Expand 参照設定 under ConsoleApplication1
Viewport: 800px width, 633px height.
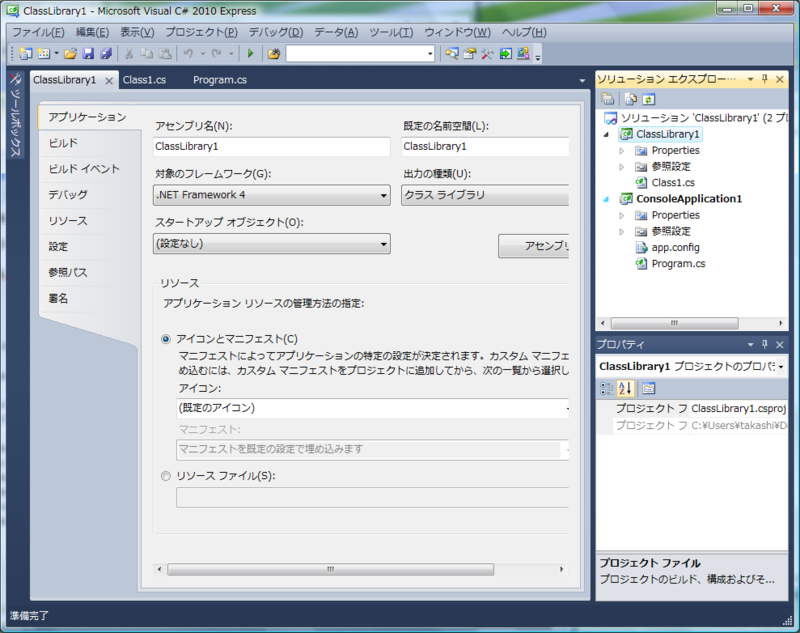pos(621,232)
